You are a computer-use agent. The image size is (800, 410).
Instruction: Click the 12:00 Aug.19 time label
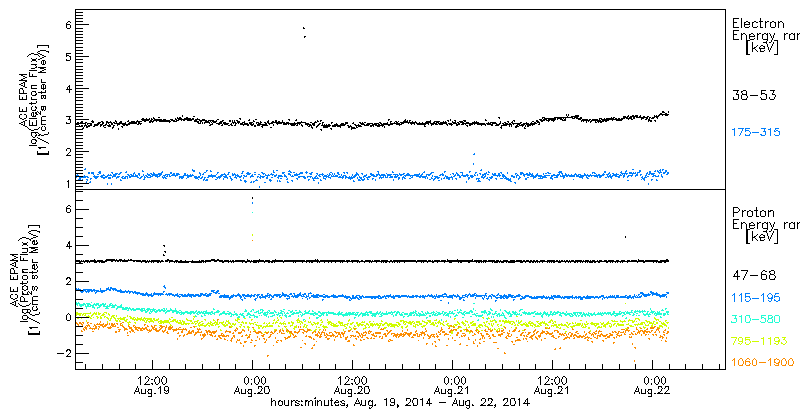coord(153,386)
